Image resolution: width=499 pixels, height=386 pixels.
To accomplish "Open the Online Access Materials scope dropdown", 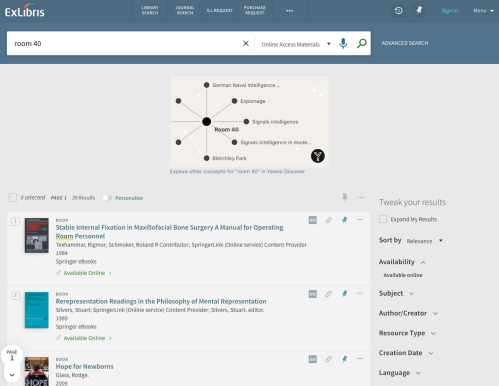I will pos(296,44).
